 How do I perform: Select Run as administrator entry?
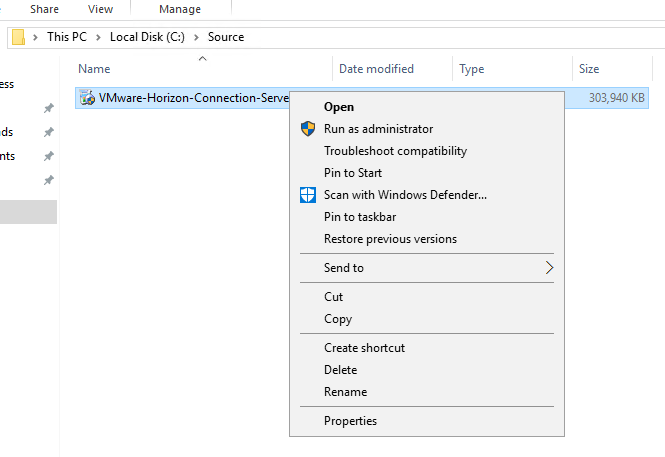pyautogui.click(x=427, y=129)
